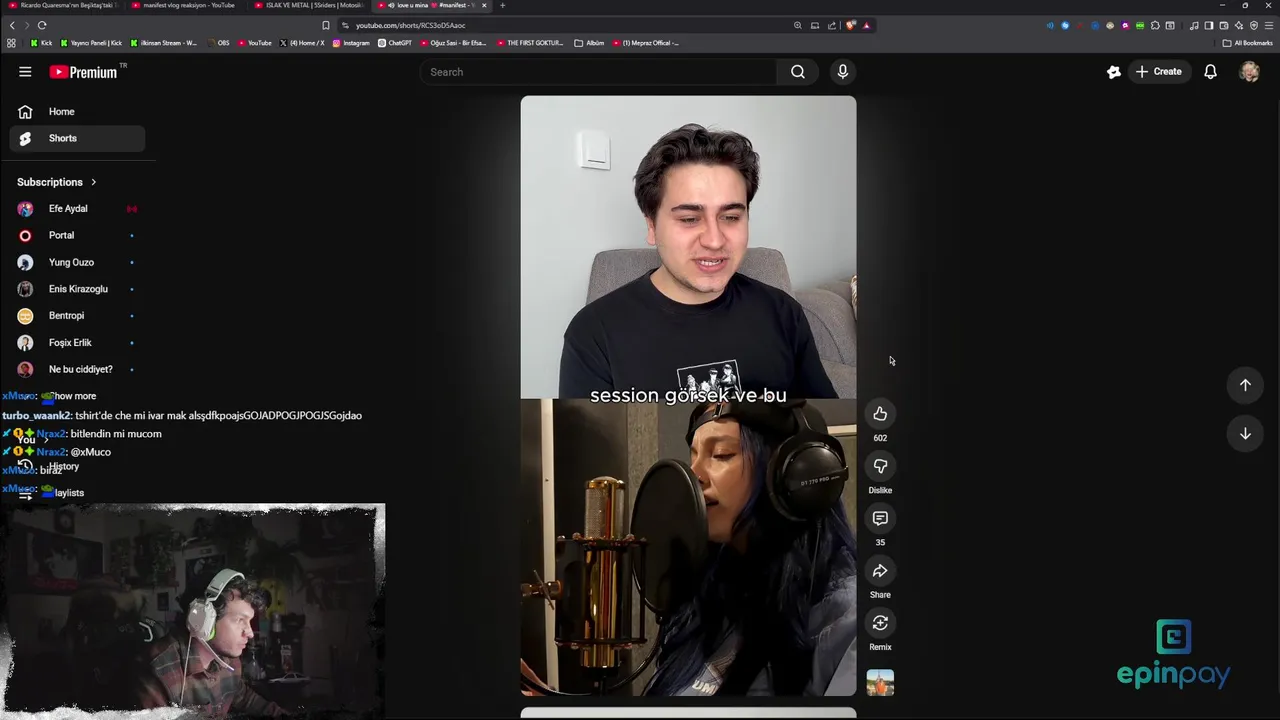Open the browser main menu
The height and width of the screenshot is (720, 1280).
(x=1269, y=25)
